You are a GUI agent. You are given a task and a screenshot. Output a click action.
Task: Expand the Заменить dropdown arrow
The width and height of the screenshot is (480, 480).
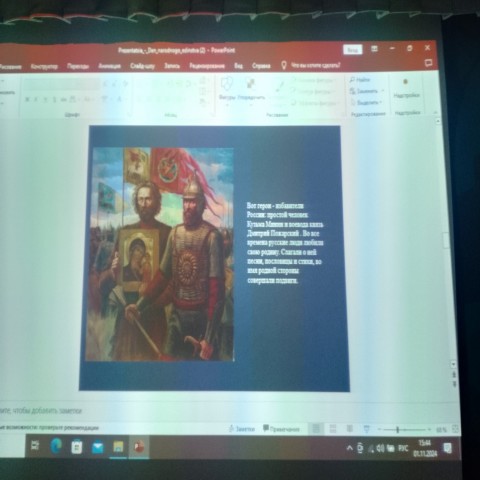pos(383,91)
